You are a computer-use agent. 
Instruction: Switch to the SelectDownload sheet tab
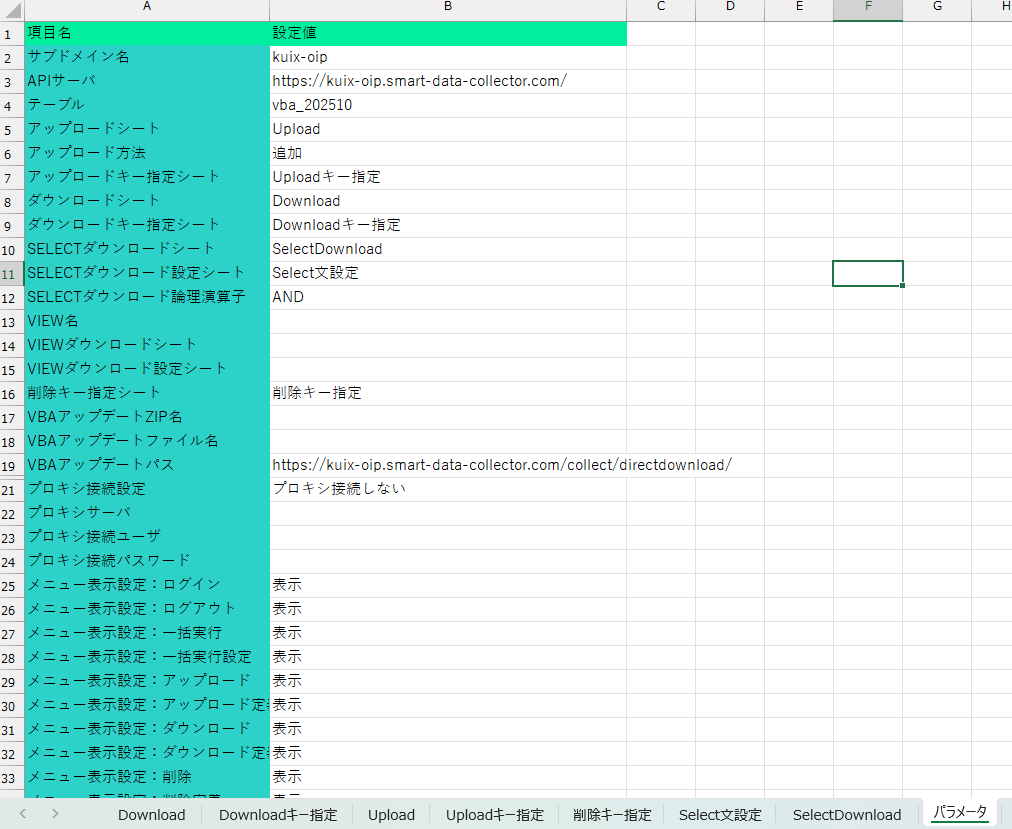click(847, 814)
